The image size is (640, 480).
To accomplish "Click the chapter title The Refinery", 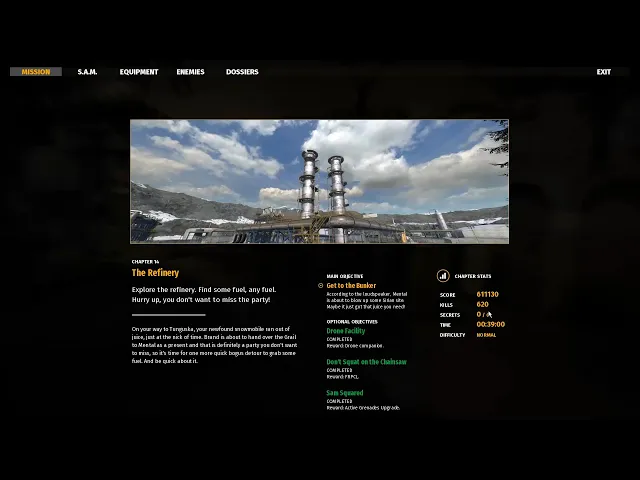I will (155, 273).
